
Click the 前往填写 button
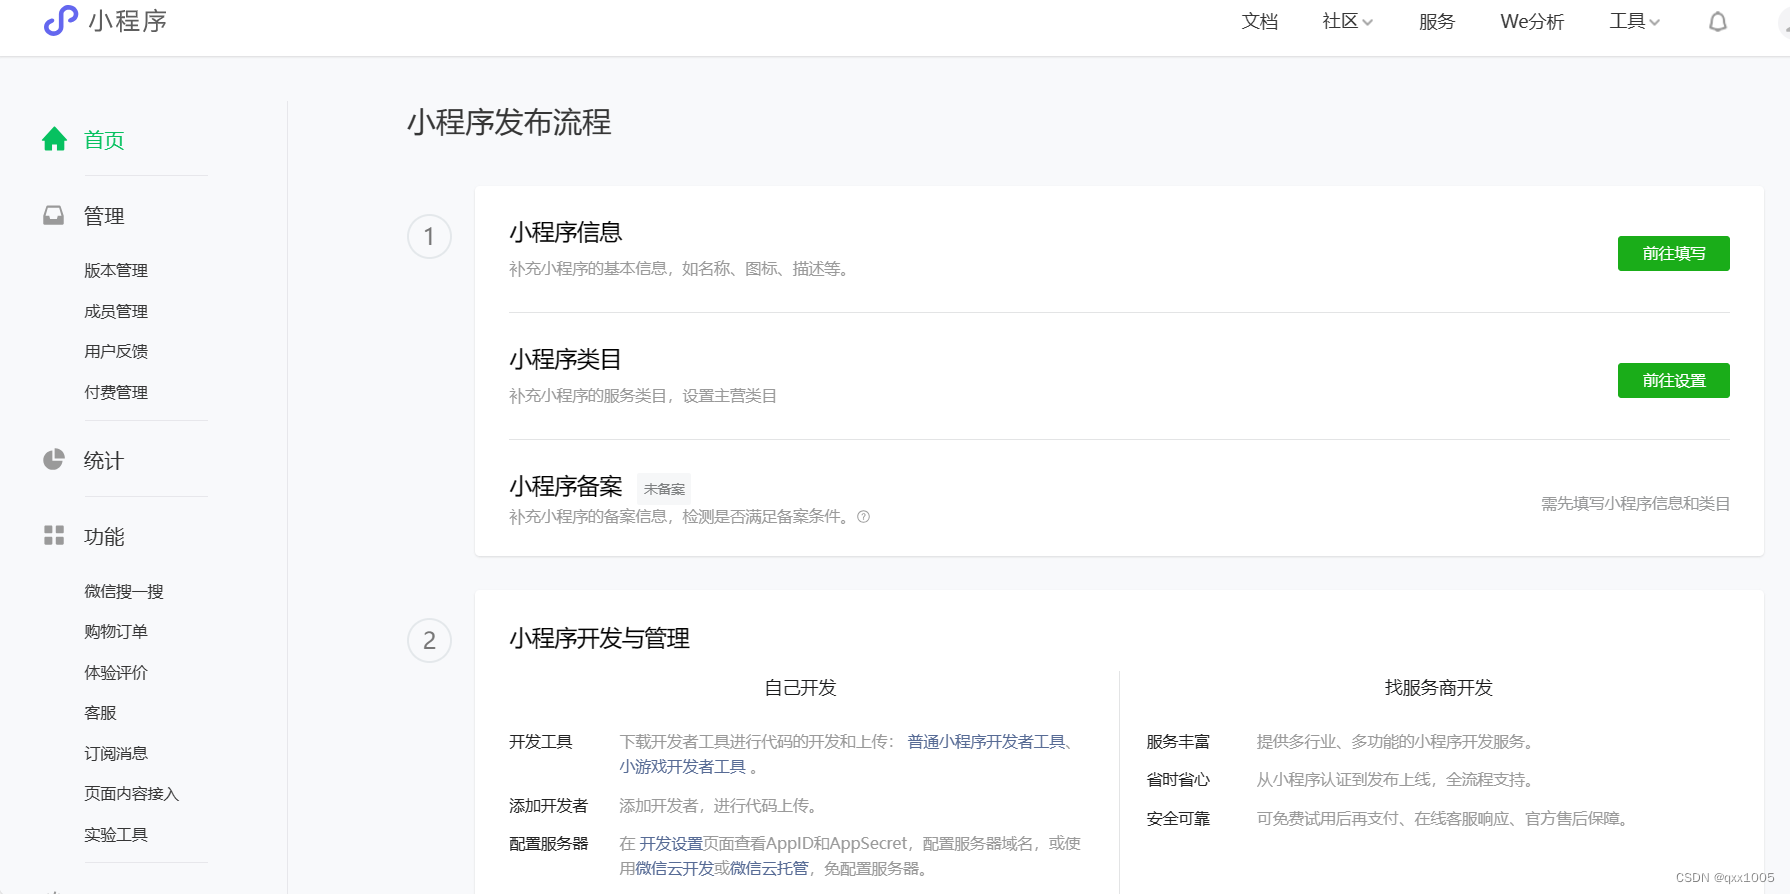(1673, 253)
